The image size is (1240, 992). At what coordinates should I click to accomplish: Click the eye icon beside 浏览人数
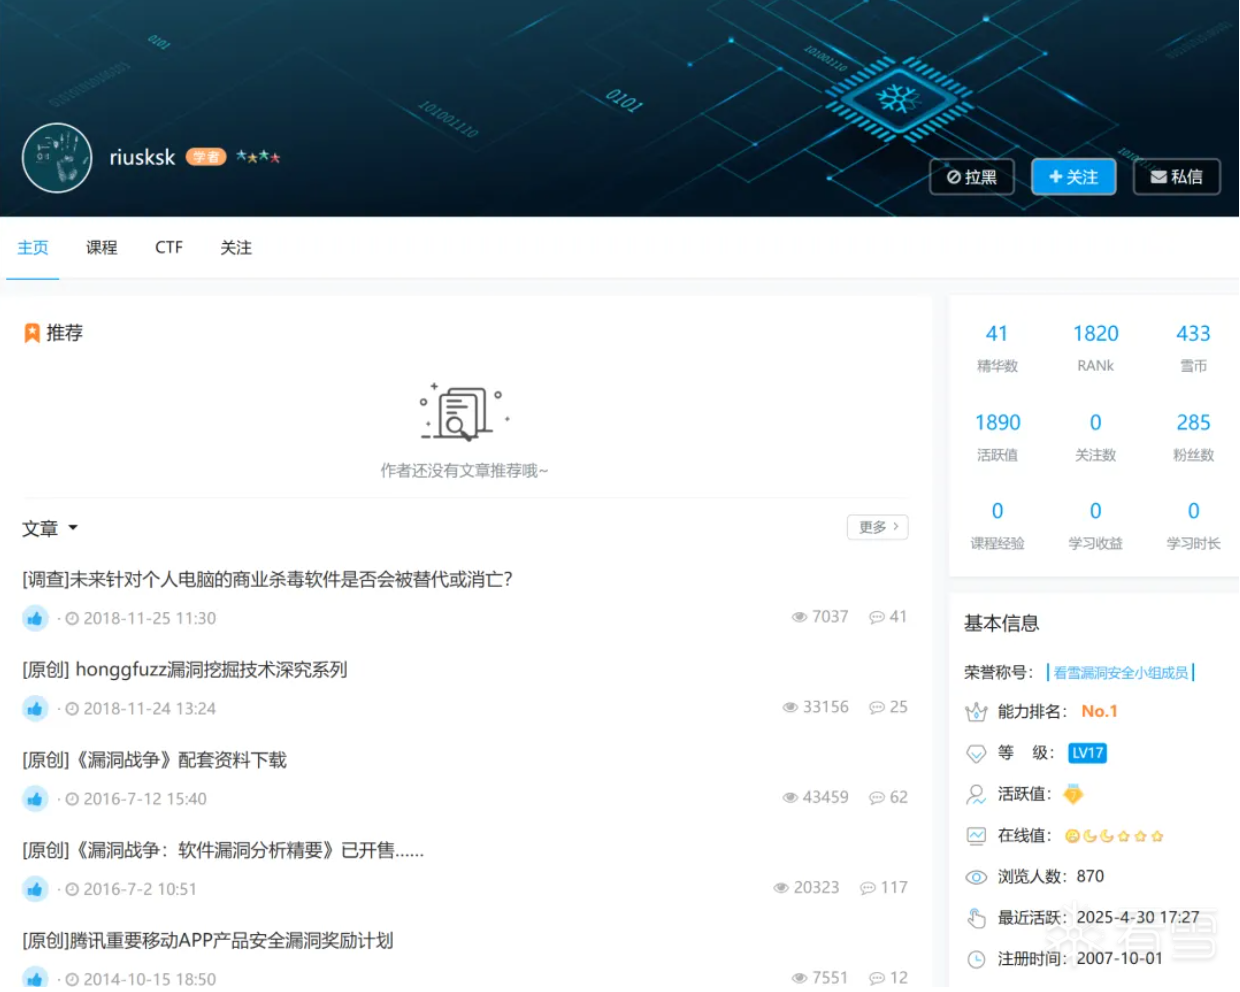tap(976, 877)
